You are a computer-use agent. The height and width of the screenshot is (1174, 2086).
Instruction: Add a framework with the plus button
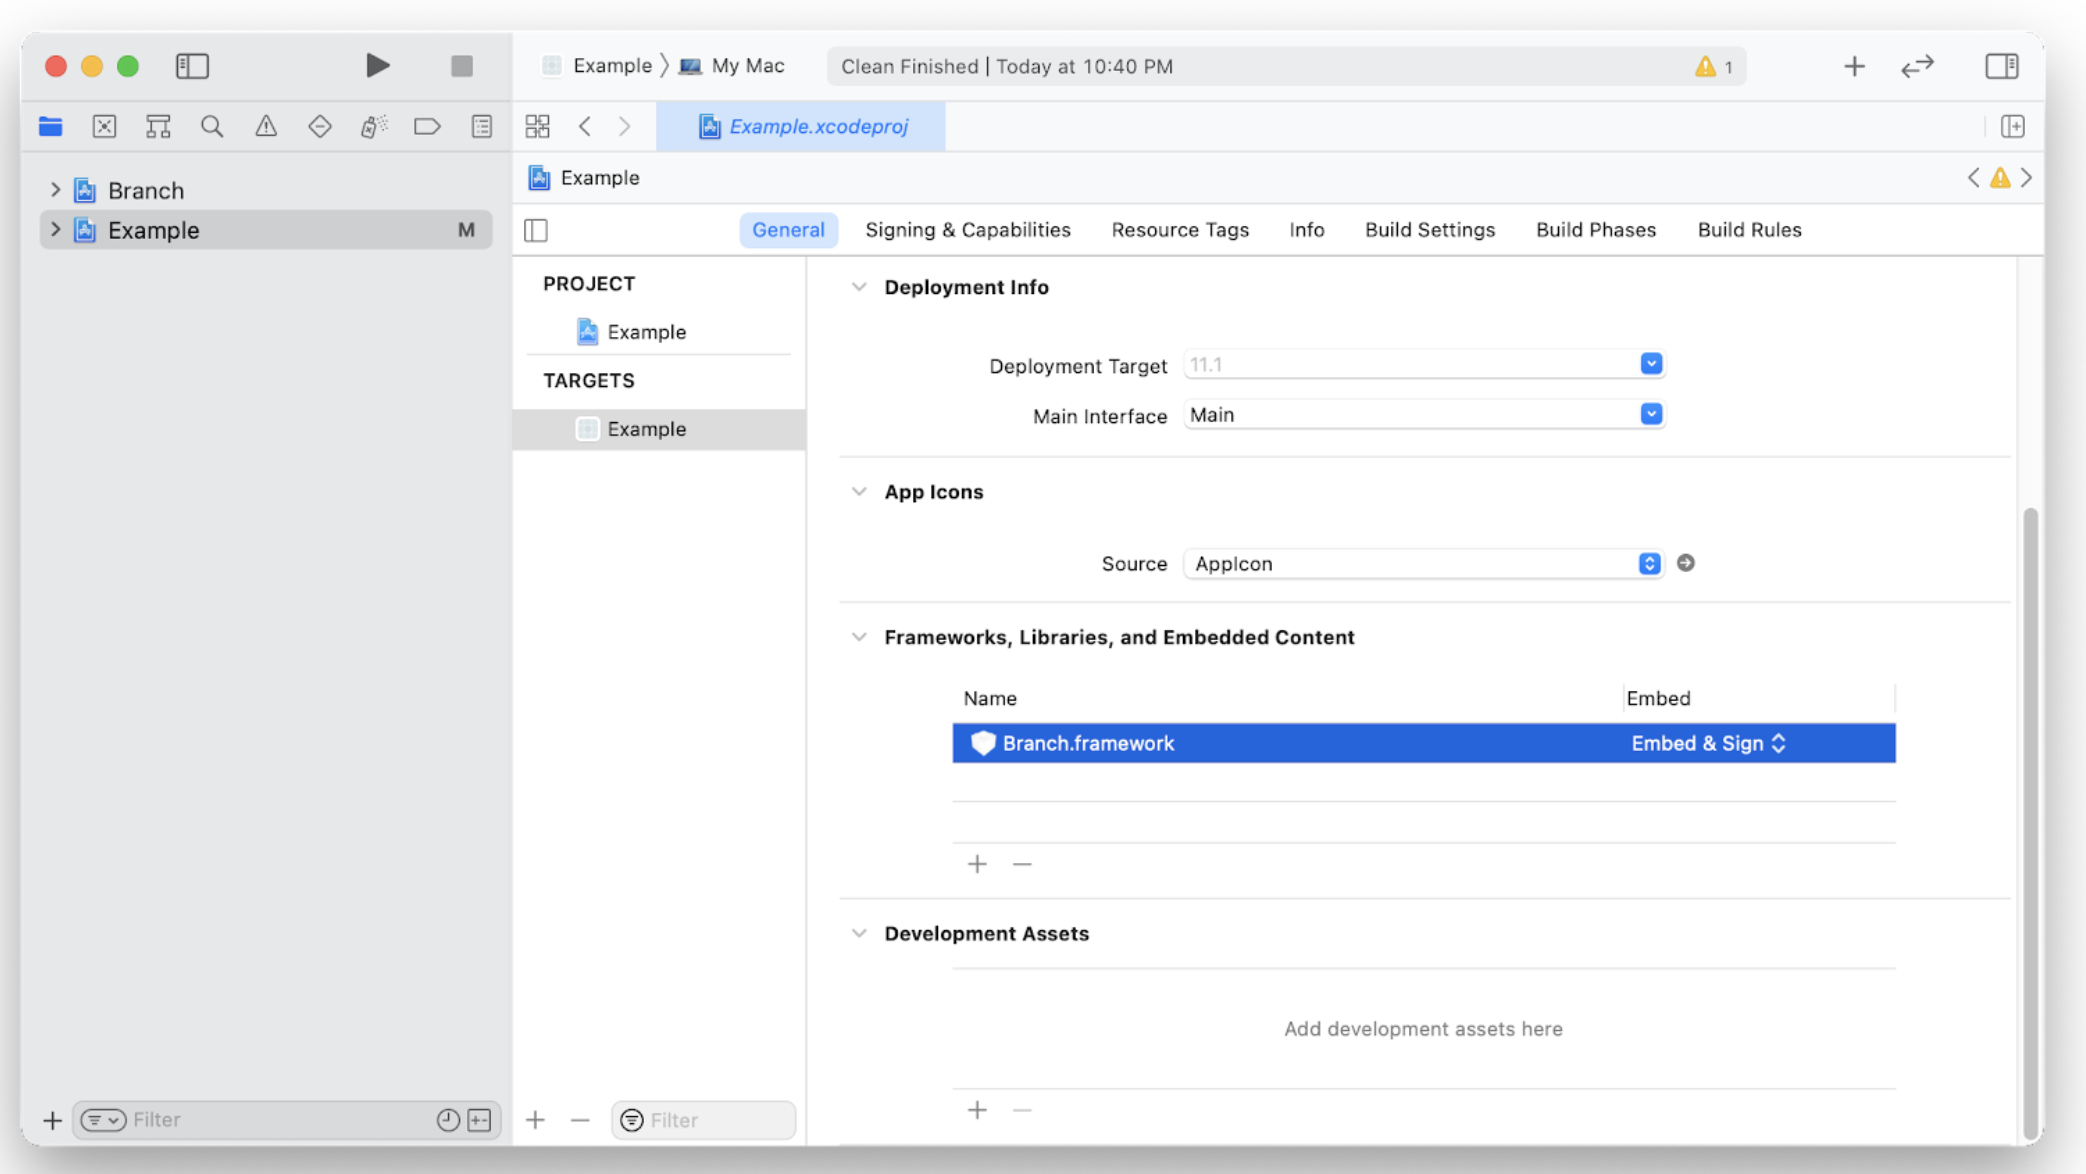[x=977, y=864]
